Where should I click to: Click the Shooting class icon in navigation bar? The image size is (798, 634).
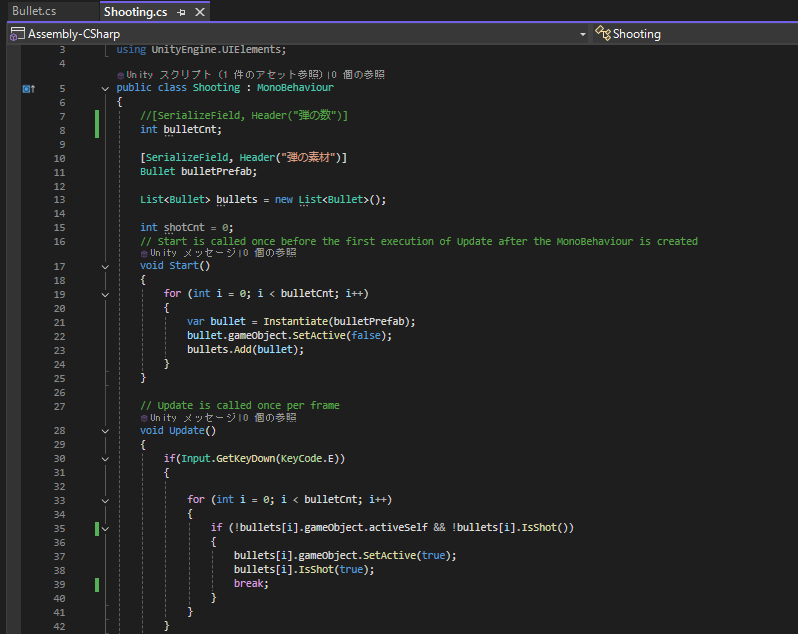(603, 33)
